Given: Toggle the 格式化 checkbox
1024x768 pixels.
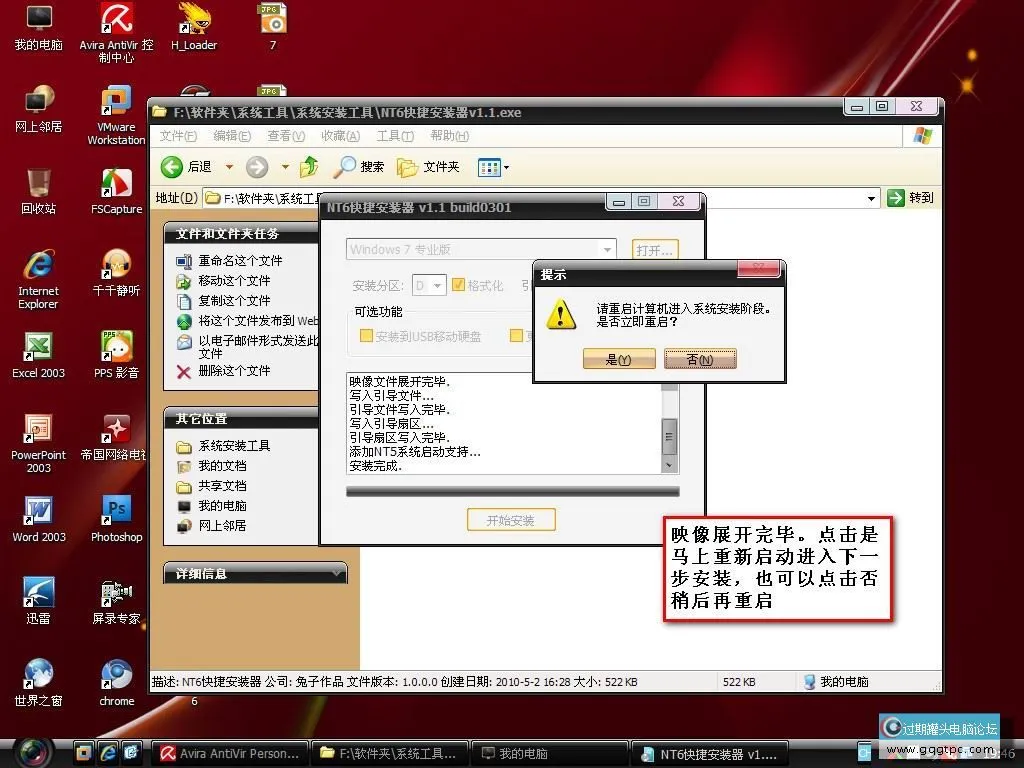Looking at the screenshot, I should tap(459, 285).
